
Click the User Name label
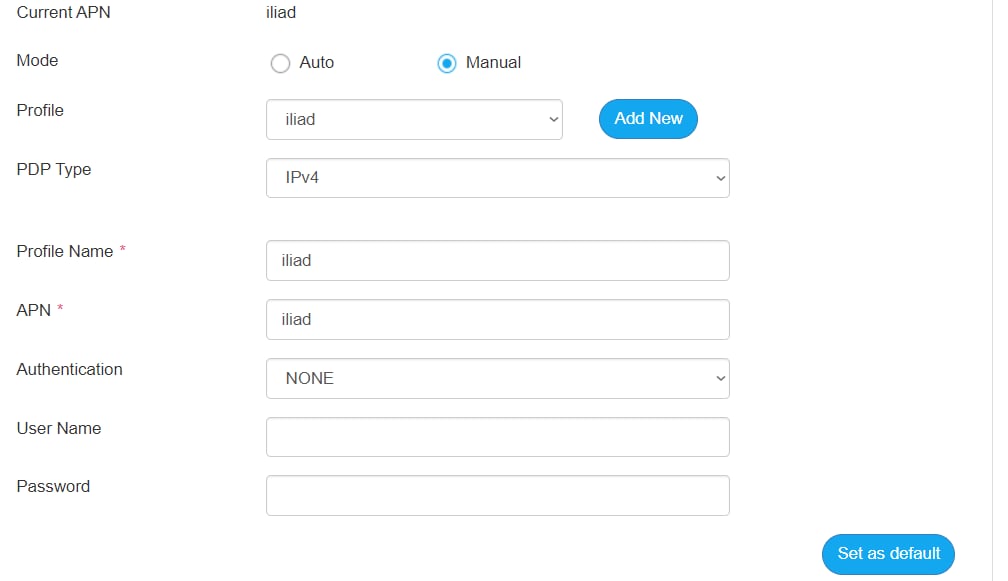pos(59,429)
